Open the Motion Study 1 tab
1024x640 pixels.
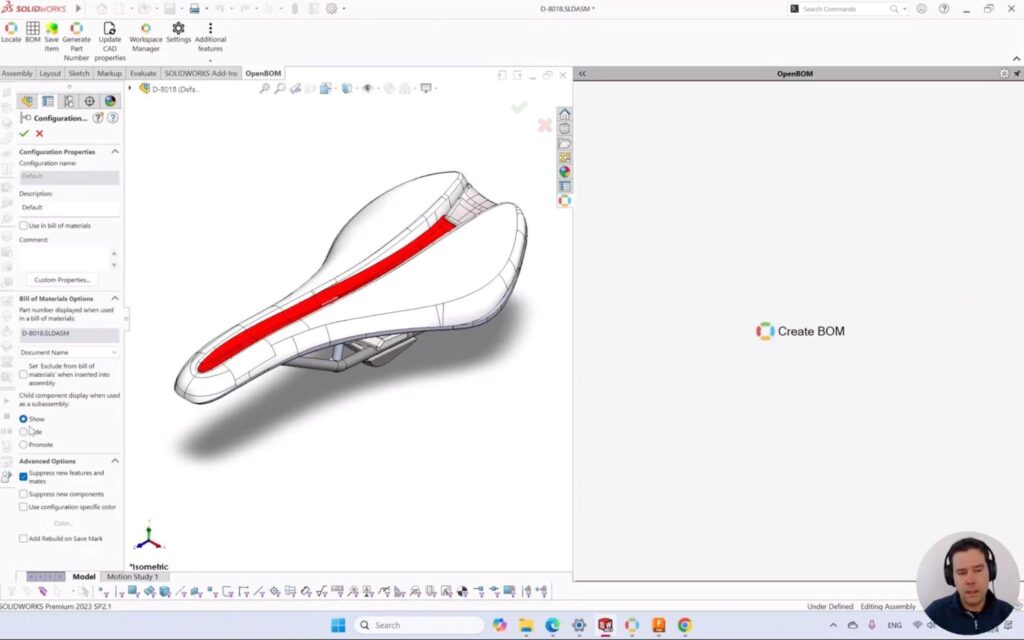[x=133, y=577]
